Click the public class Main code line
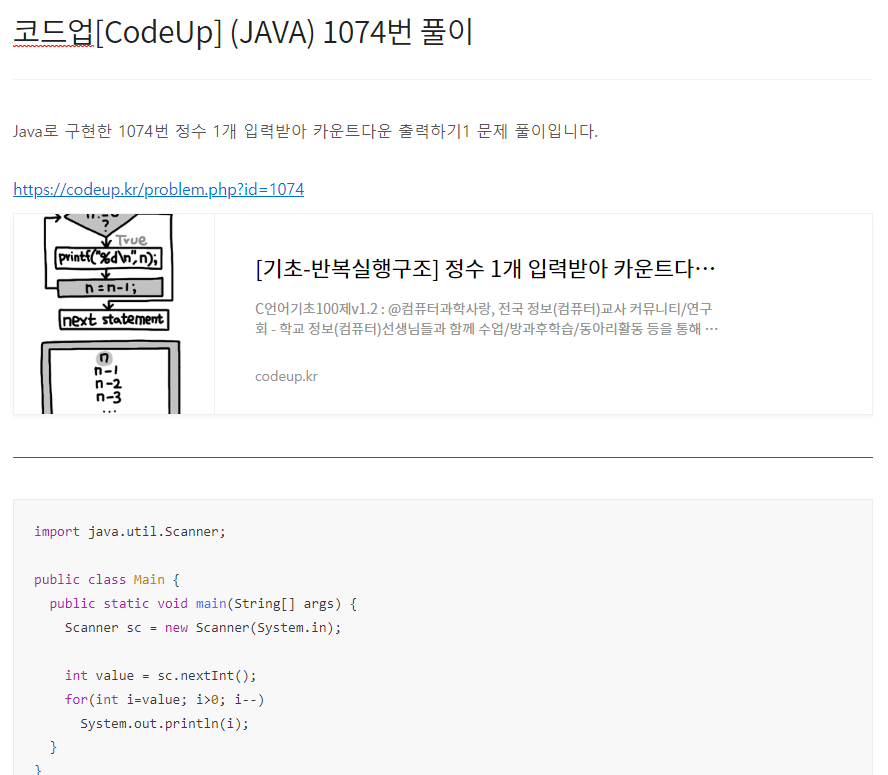Image resolution: width=888 pixels, height=775 pixels. [x=106, y=580]
